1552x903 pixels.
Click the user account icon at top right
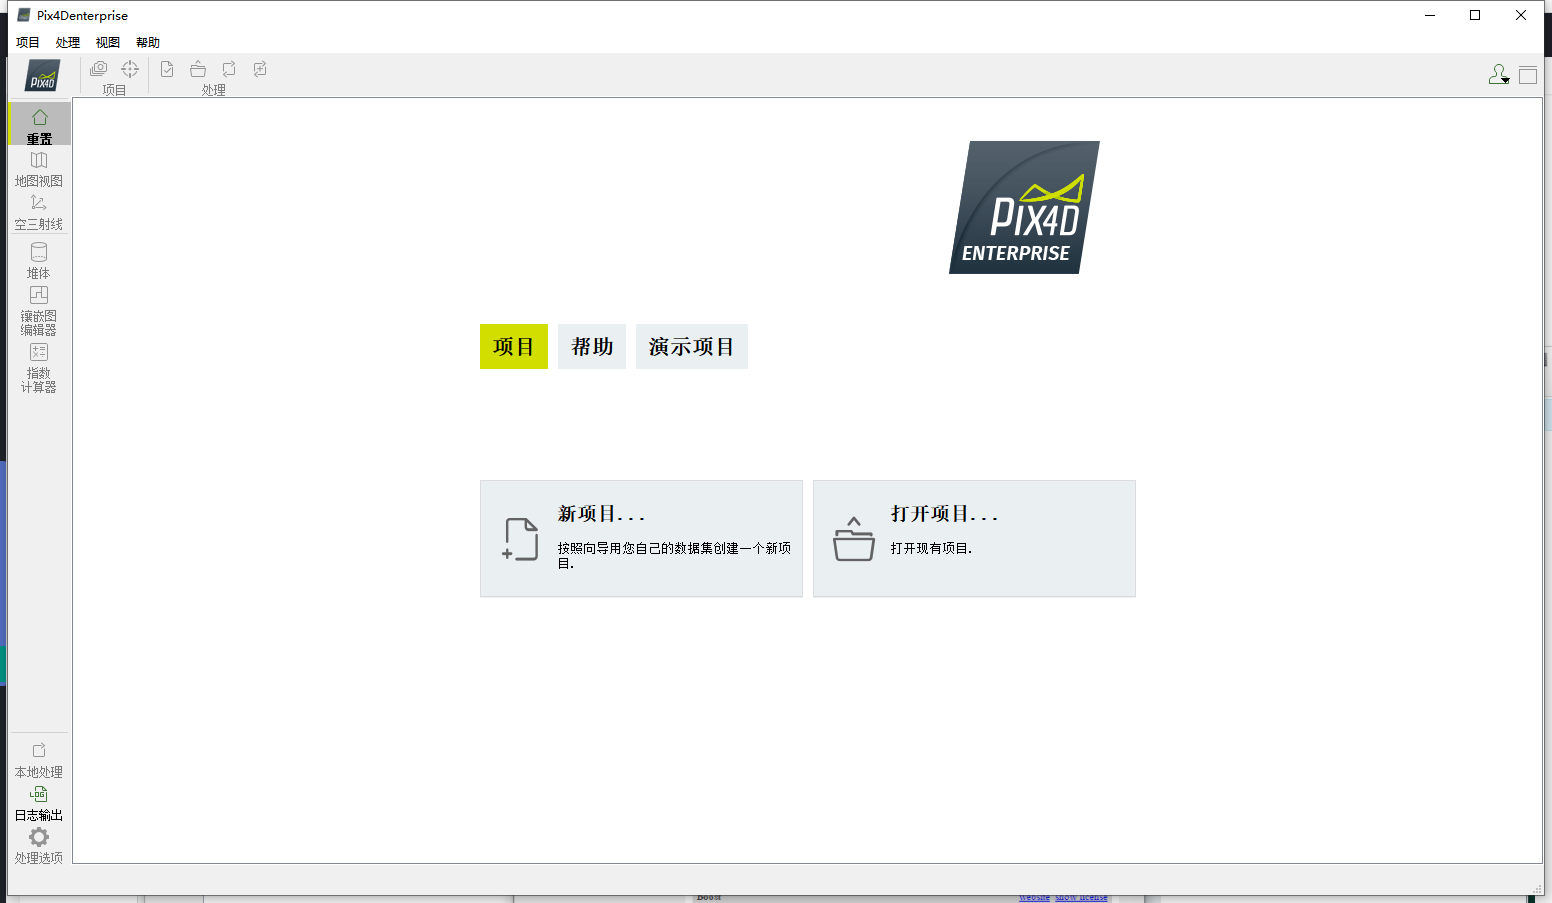coord(1498,74)
